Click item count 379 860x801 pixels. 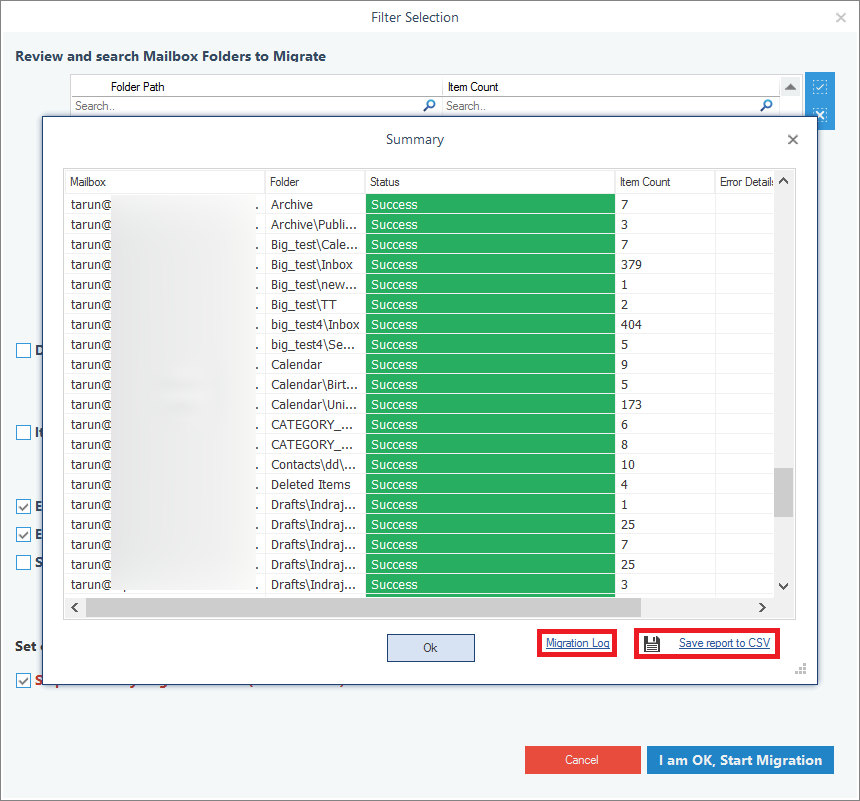(631, 264)
